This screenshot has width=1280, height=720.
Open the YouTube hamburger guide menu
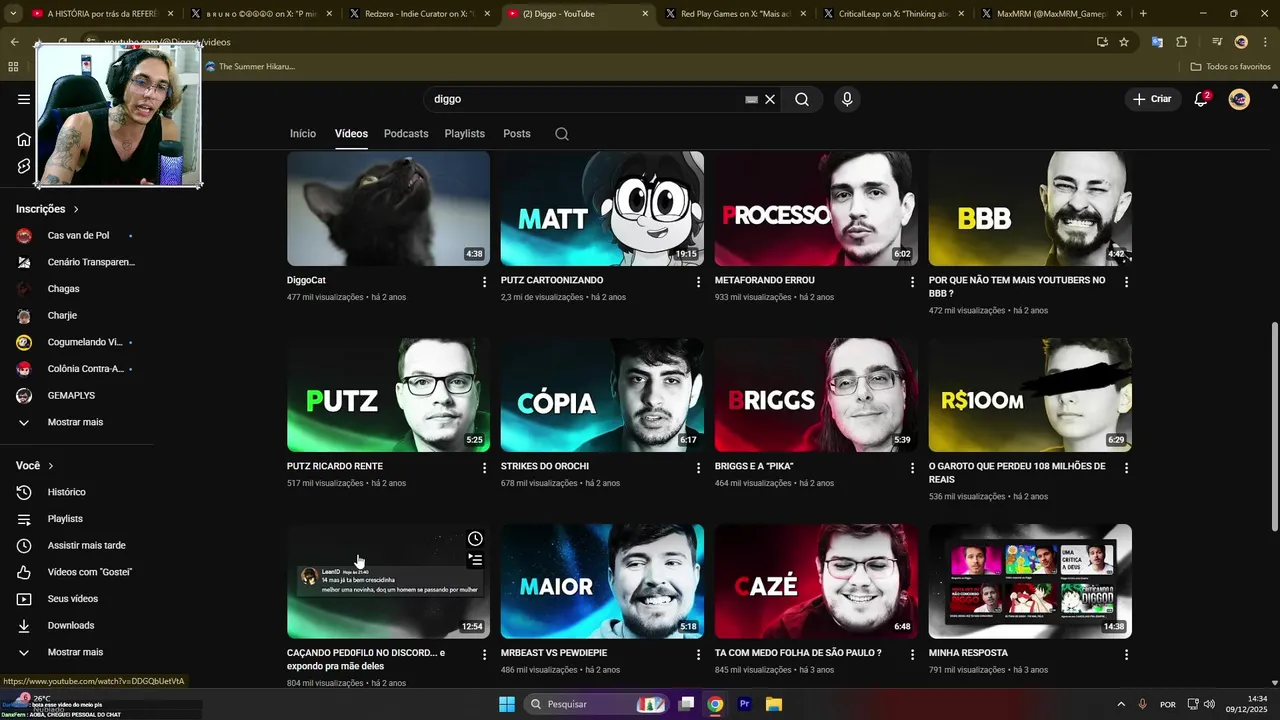point(24,99)
